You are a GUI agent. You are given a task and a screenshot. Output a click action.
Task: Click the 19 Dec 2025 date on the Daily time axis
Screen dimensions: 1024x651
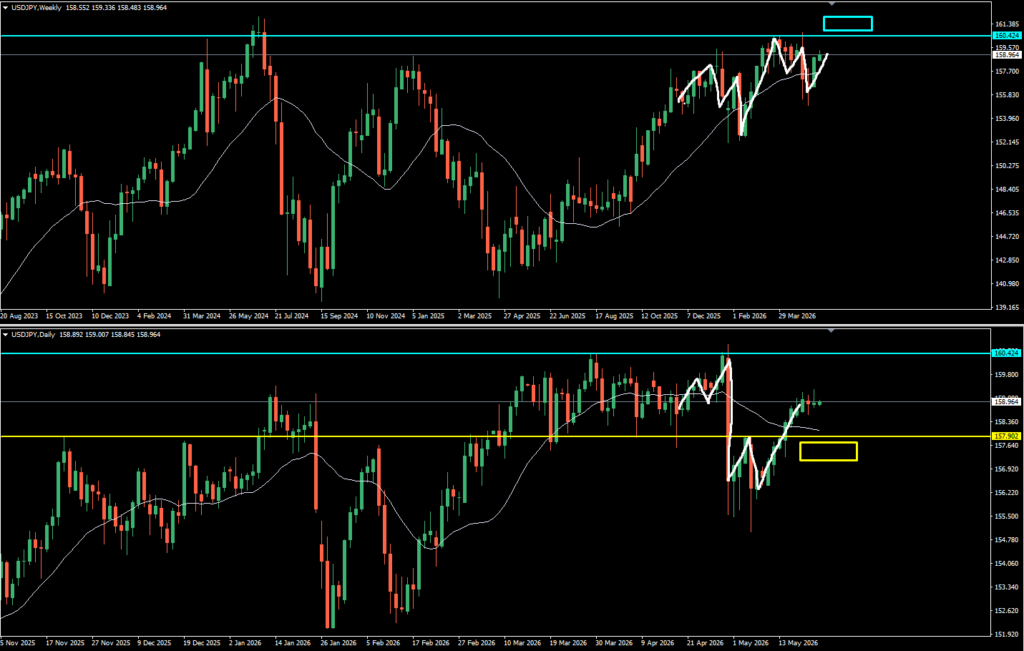click(x=202, y=642)
